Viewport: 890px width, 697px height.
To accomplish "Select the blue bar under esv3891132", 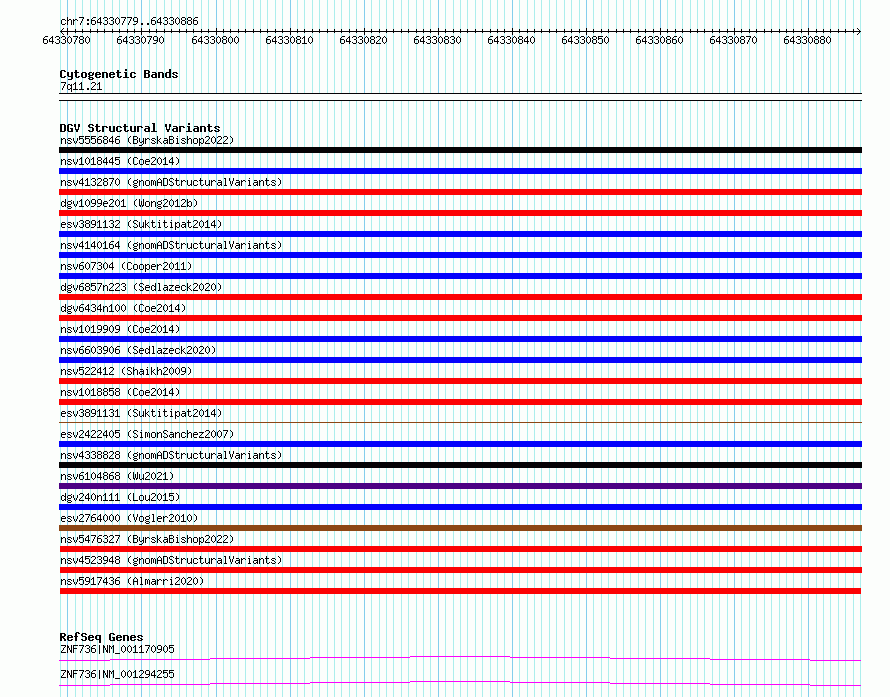I will point(460,234).
